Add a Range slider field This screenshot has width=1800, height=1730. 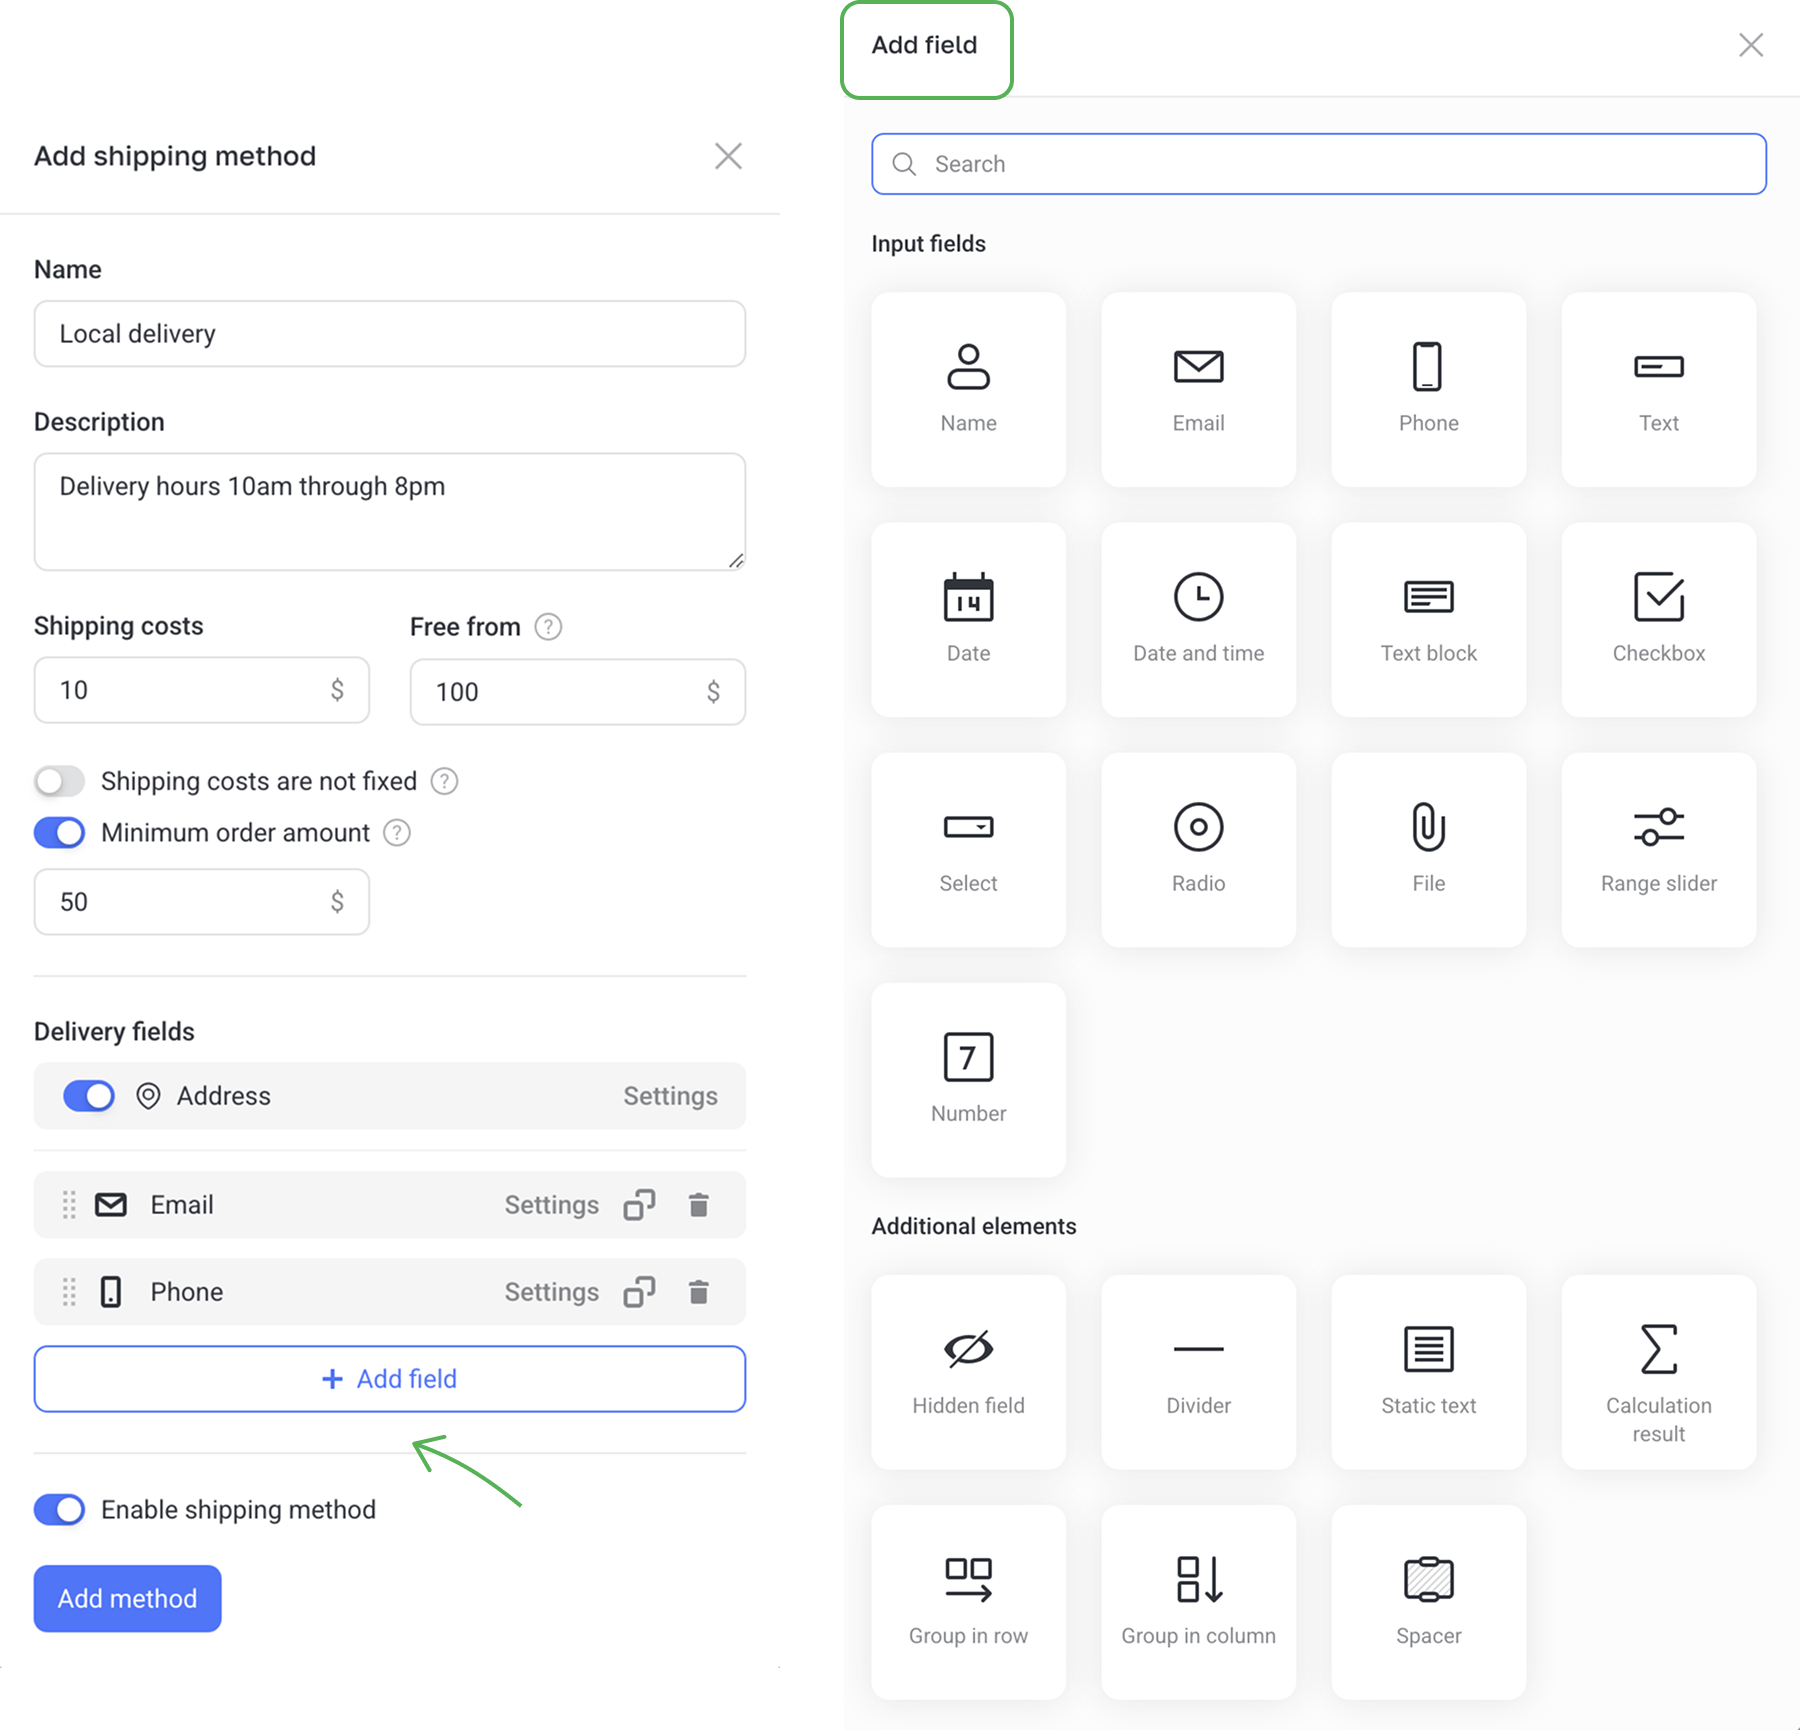point(1658,849)
